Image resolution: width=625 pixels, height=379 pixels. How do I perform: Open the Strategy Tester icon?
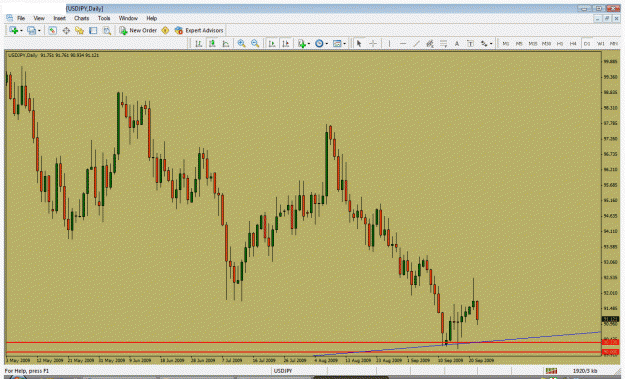(106, 30)
